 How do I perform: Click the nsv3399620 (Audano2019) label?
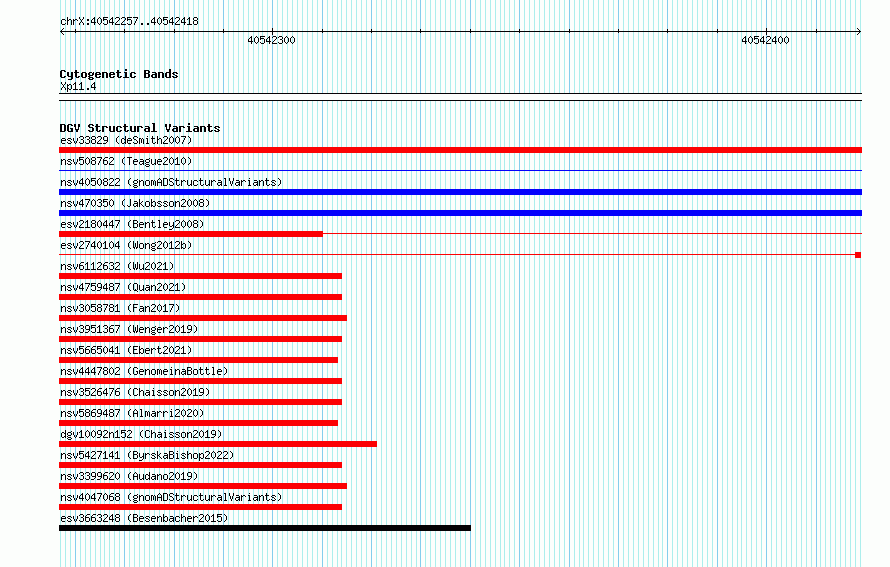pos(129,476)
